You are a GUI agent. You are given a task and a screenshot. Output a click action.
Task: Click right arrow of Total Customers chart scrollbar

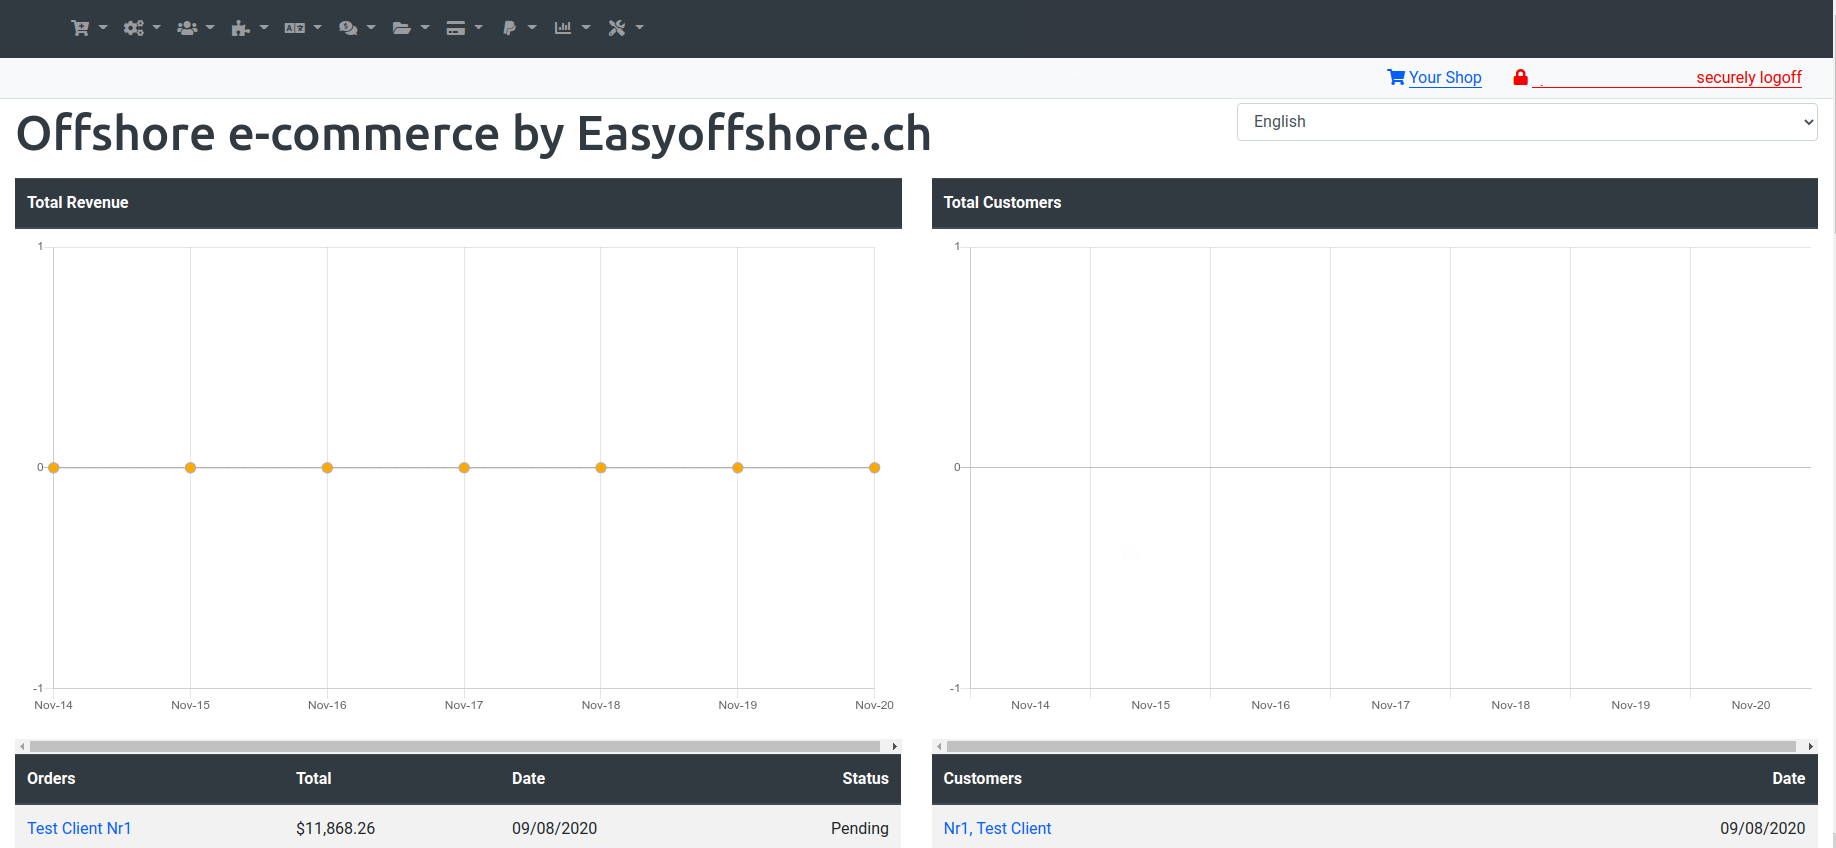coord(1811,746)
